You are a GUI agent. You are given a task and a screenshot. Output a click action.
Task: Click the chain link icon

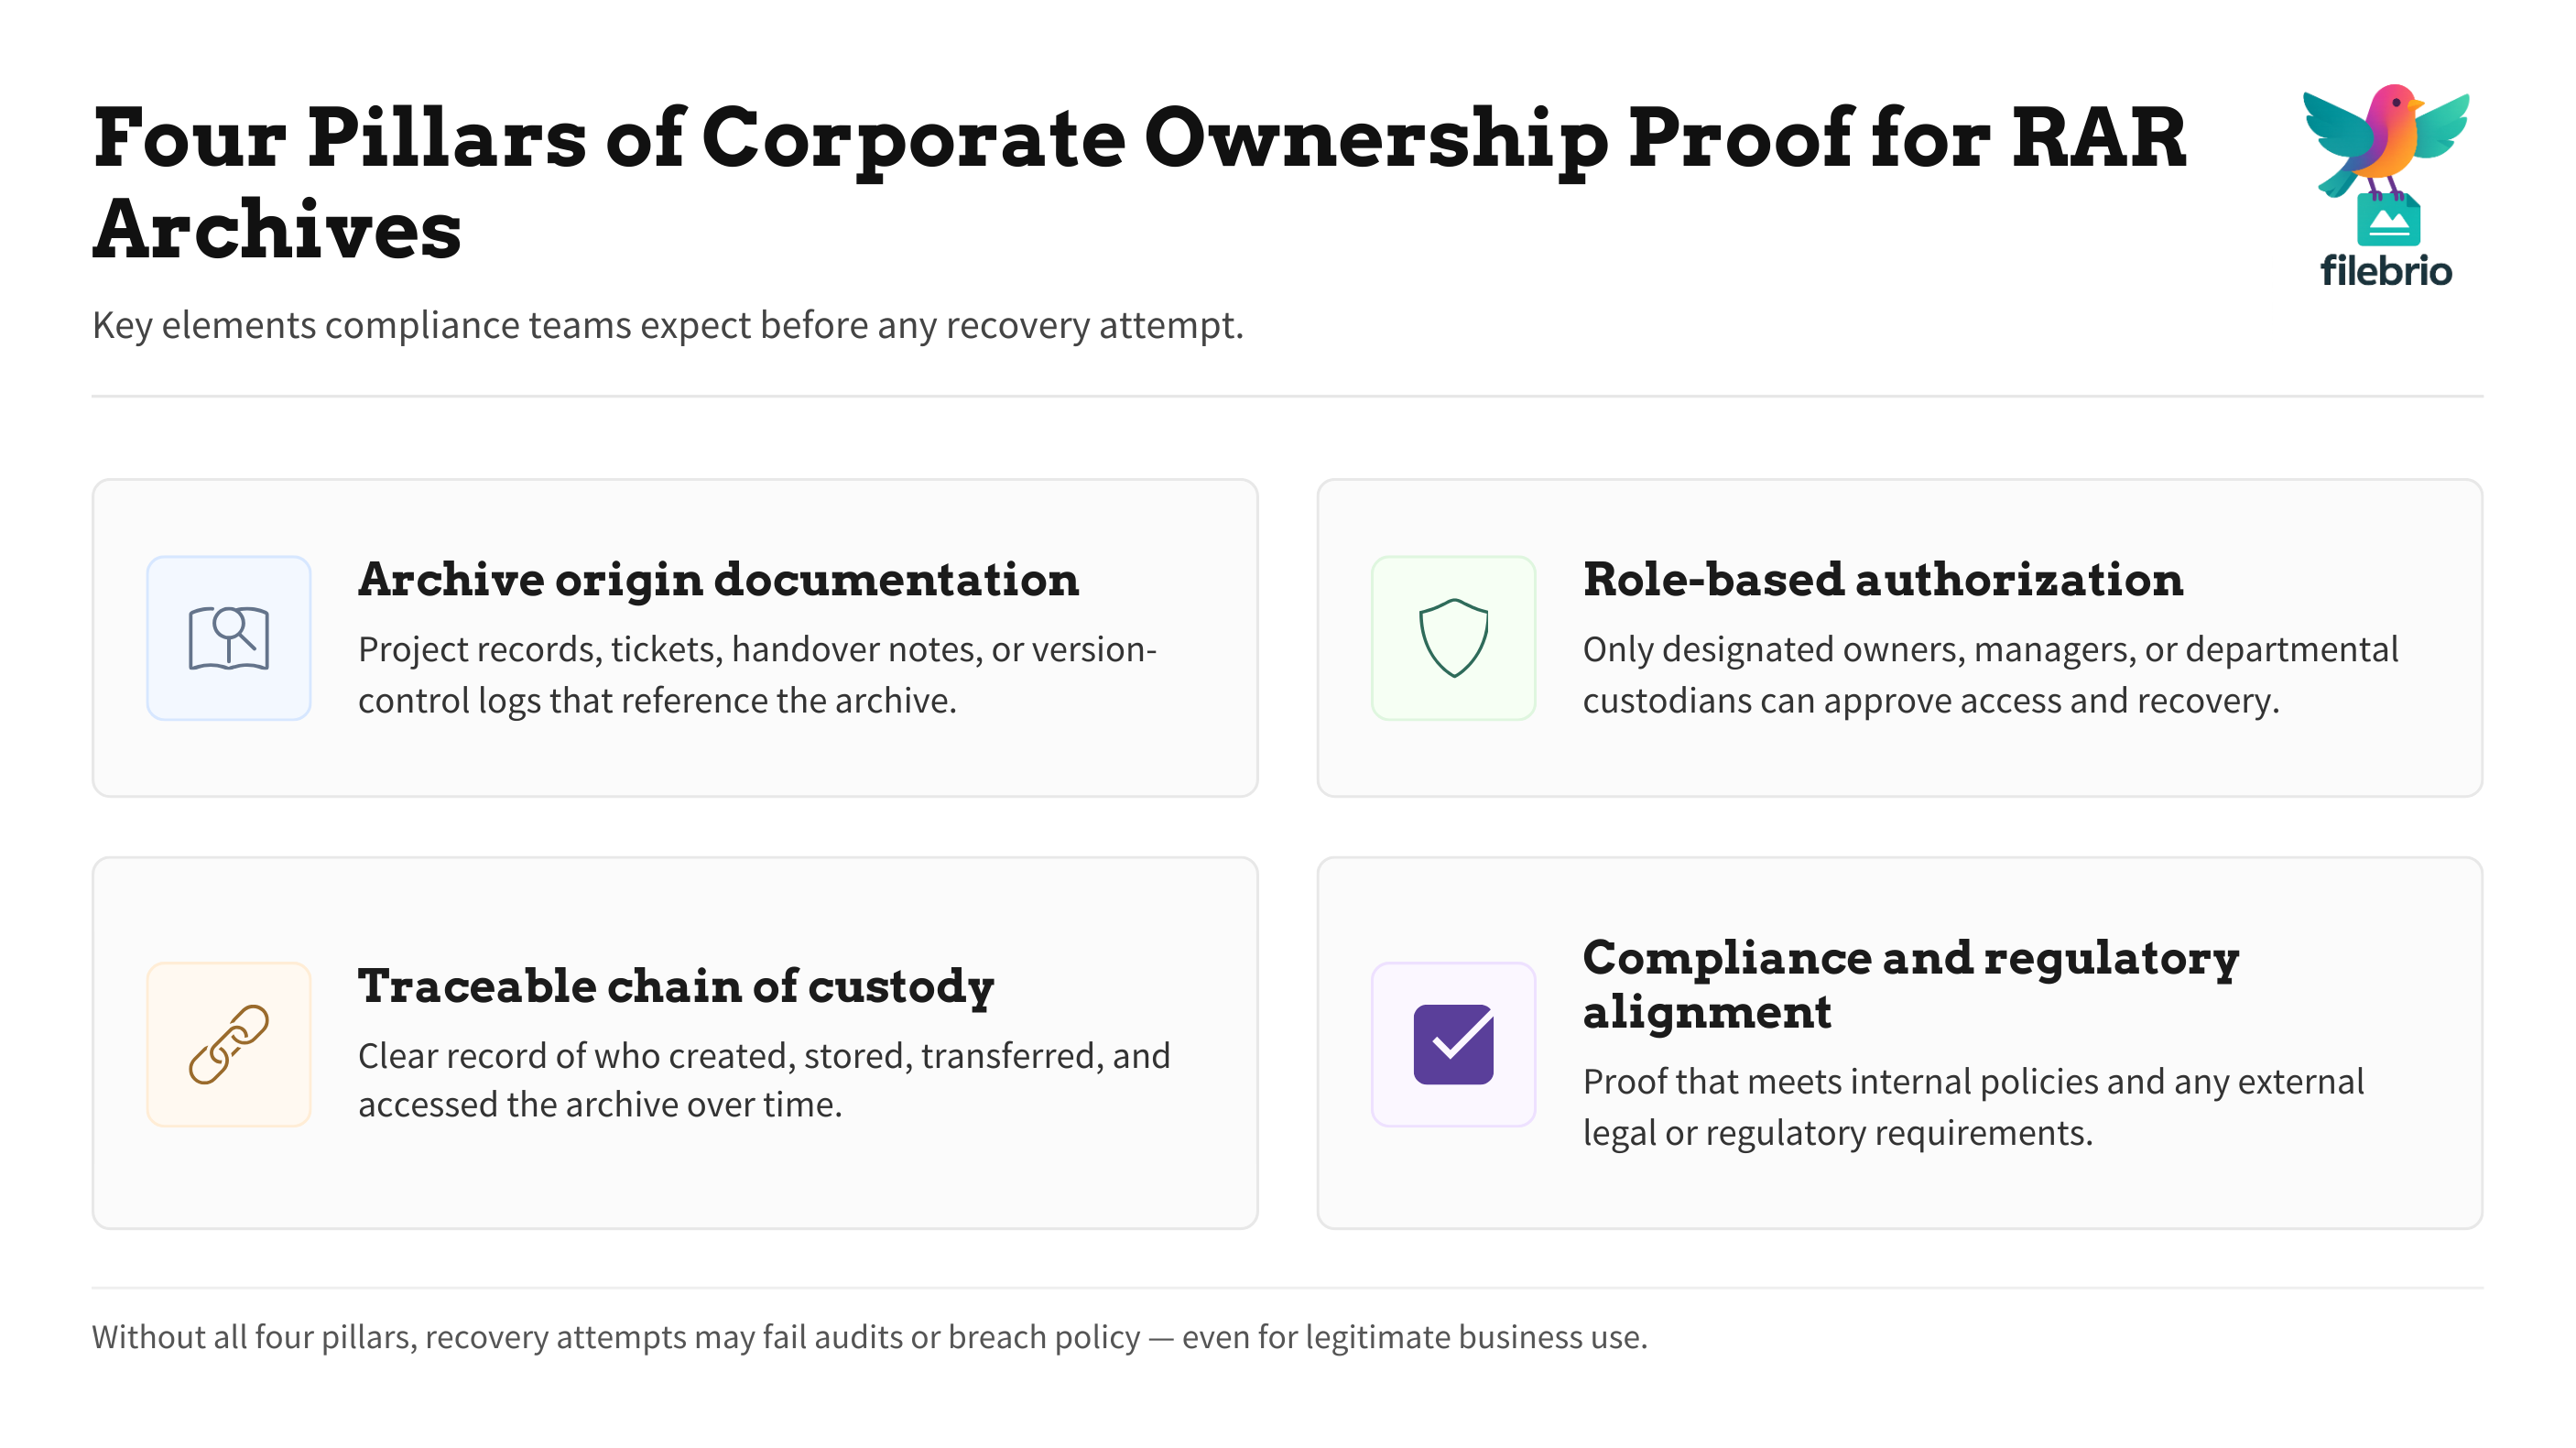pos(229,1044)
